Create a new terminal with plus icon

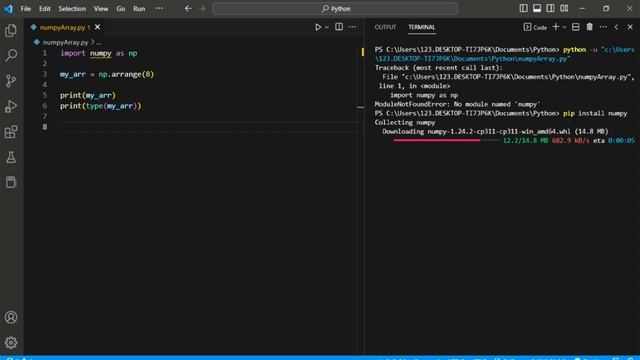[556, 27]
